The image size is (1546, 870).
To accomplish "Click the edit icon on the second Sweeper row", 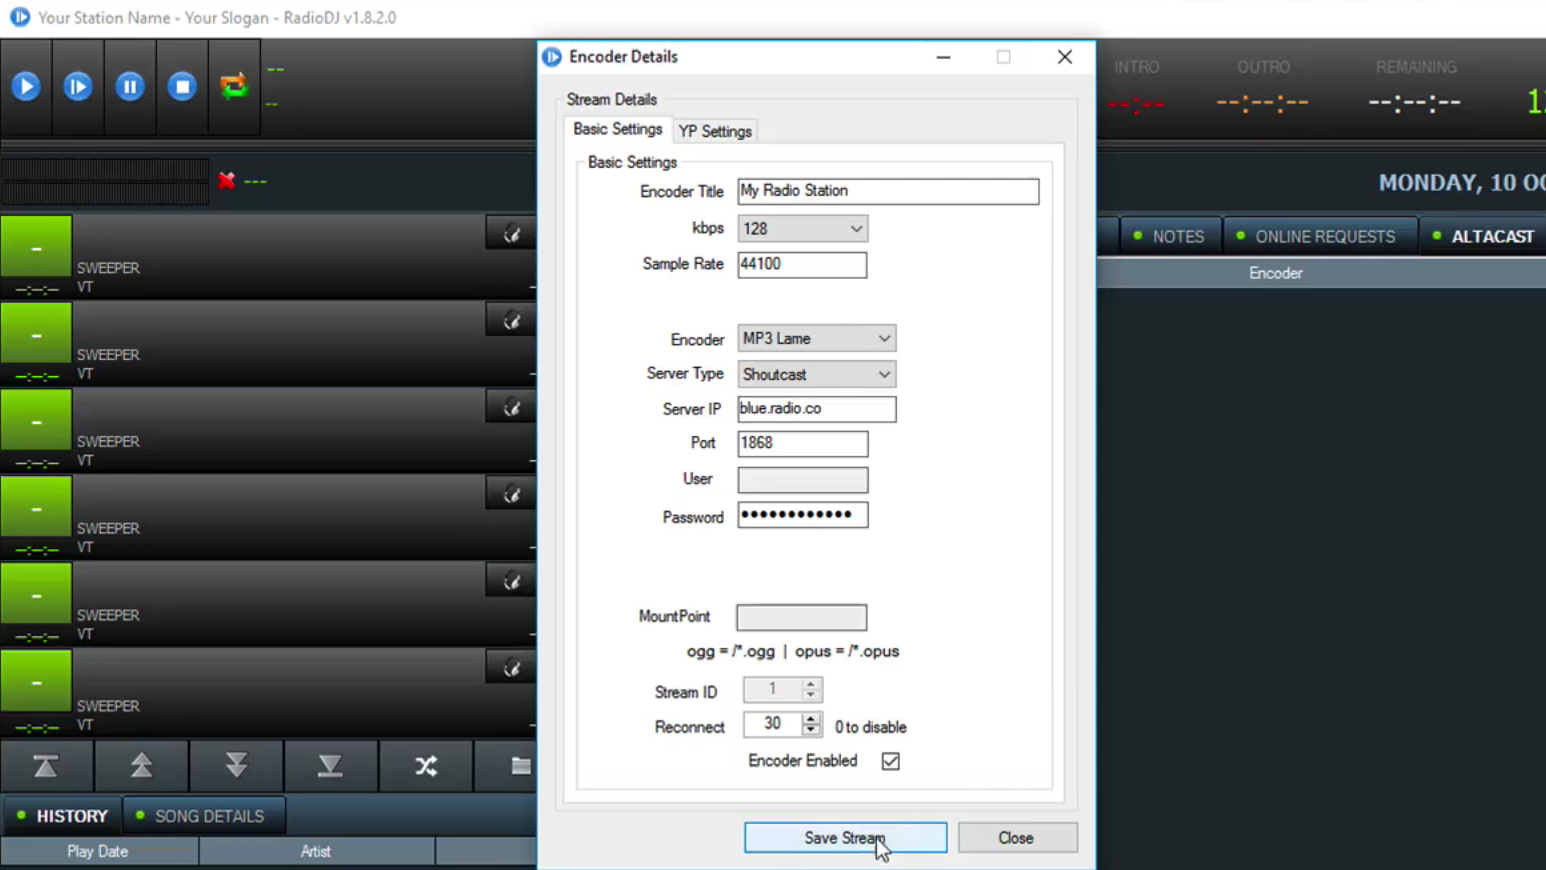I will (511, 321).
